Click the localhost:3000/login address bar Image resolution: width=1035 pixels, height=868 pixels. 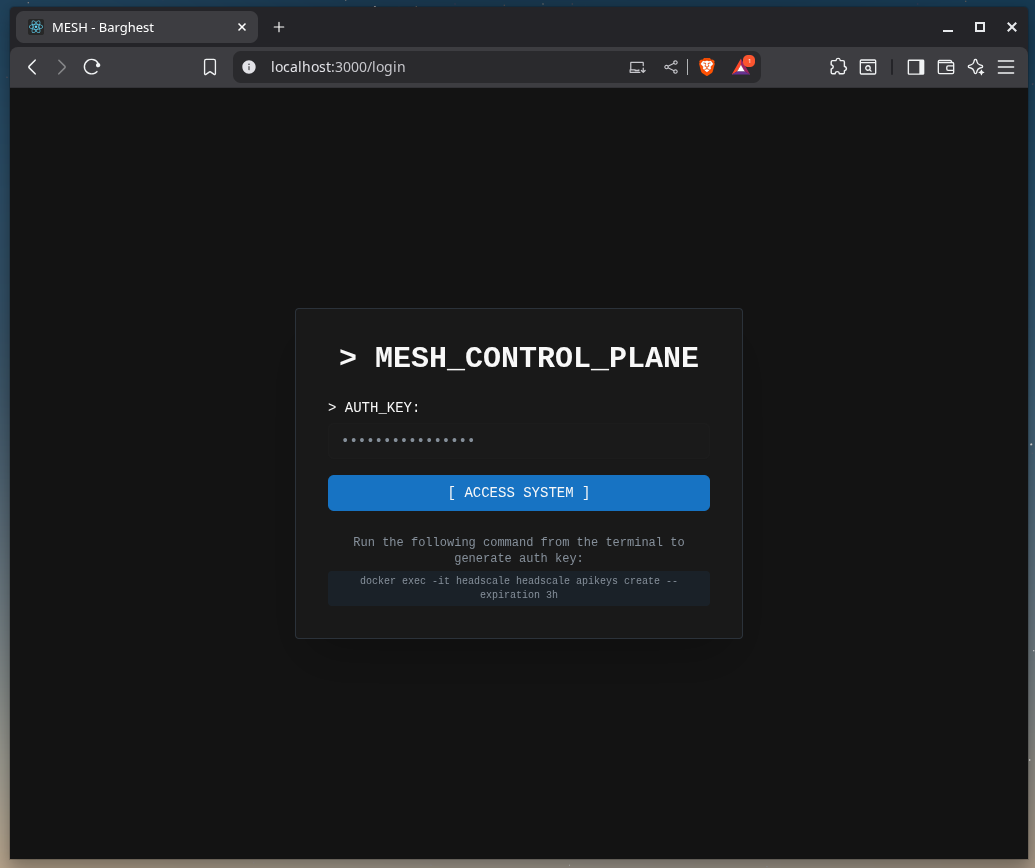click(x=430, y=67)
